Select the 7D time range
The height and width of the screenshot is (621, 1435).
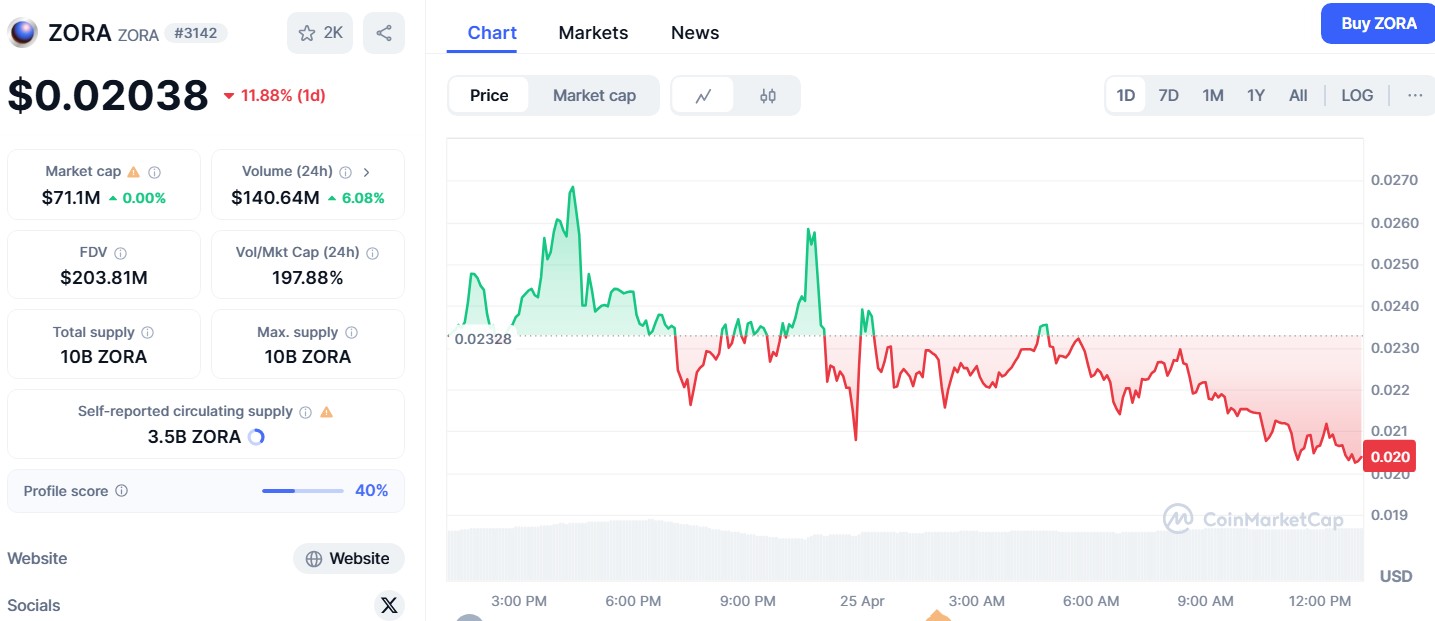[1168, 96]
